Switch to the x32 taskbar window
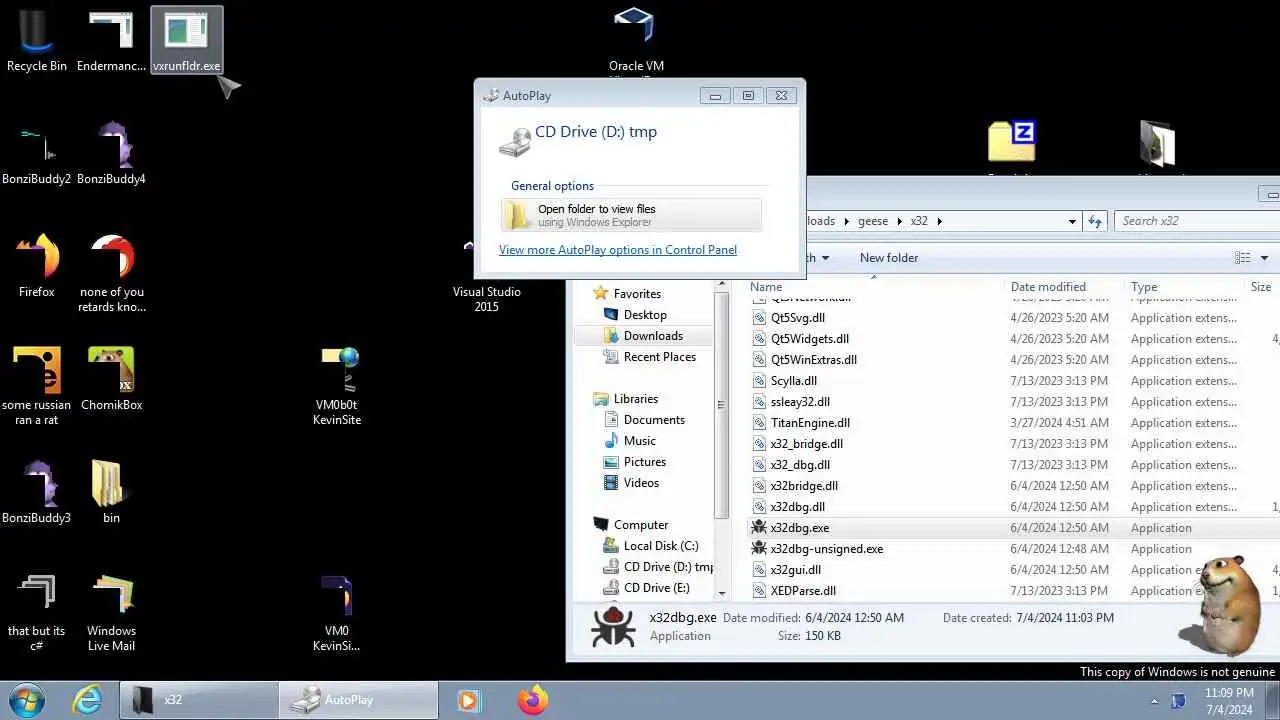 [198, 700]
